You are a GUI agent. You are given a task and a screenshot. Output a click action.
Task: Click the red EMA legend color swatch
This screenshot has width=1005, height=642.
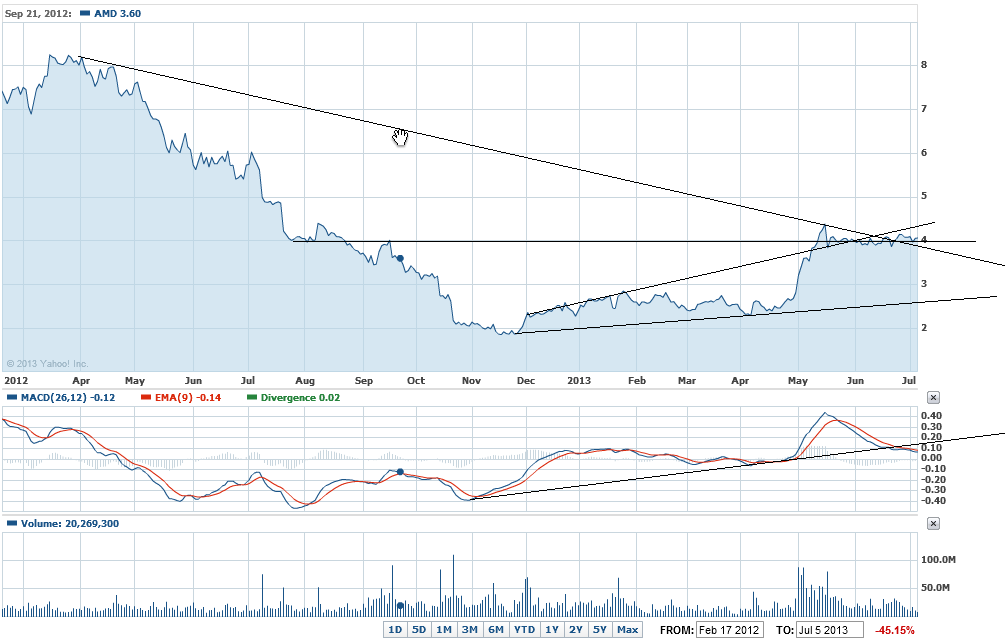pyautogui.click(x=145, y=397)
